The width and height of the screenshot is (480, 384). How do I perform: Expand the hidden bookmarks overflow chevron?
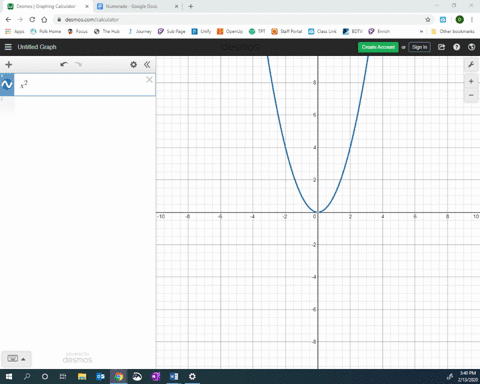pos(421,31)
